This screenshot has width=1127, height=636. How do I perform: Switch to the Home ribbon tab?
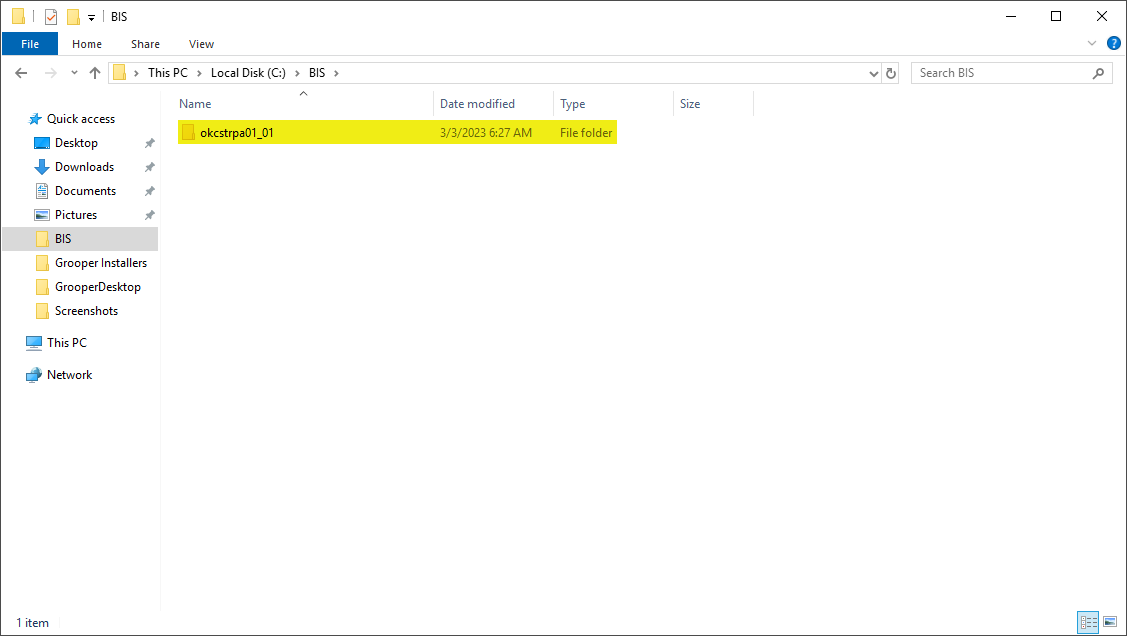point(87,44)
